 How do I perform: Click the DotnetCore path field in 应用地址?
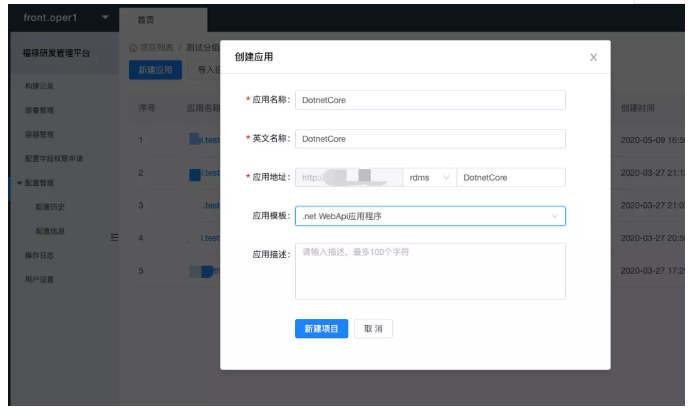(x=511, y=178)
